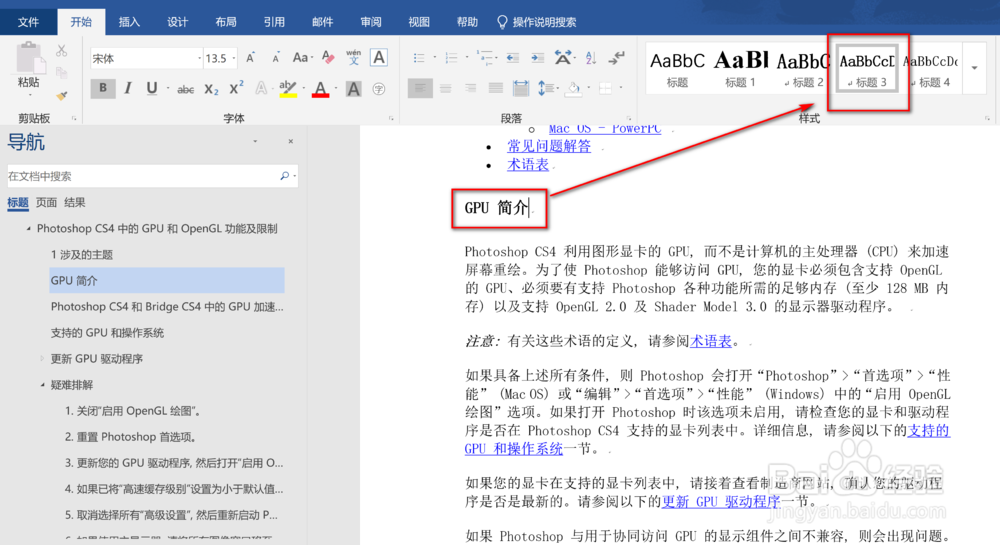
Task: Toggle superscript X2 formatting
Action: (236, 89)
